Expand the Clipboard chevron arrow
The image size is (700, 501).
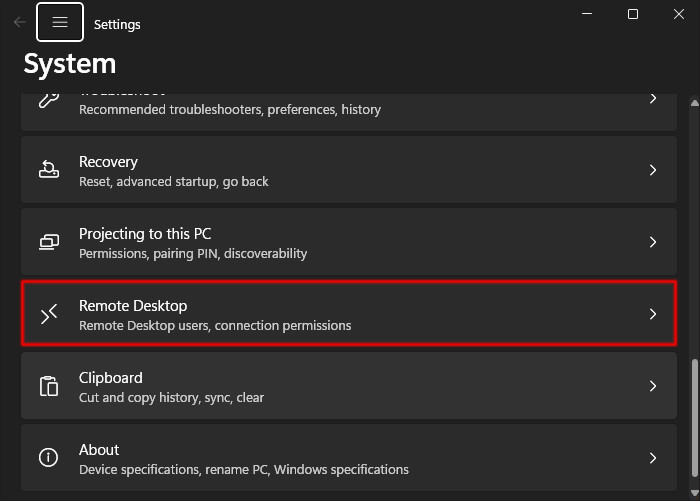point(653,386)
